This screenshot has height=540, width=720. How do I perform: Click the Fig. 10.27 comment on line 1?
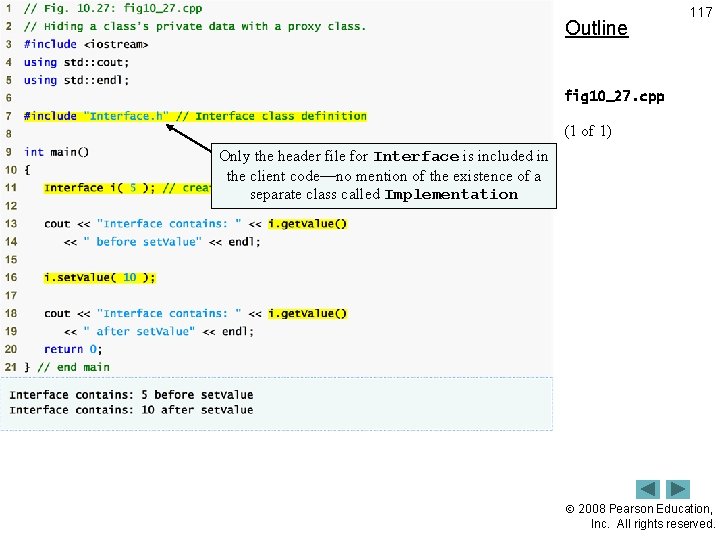point(113,9)
